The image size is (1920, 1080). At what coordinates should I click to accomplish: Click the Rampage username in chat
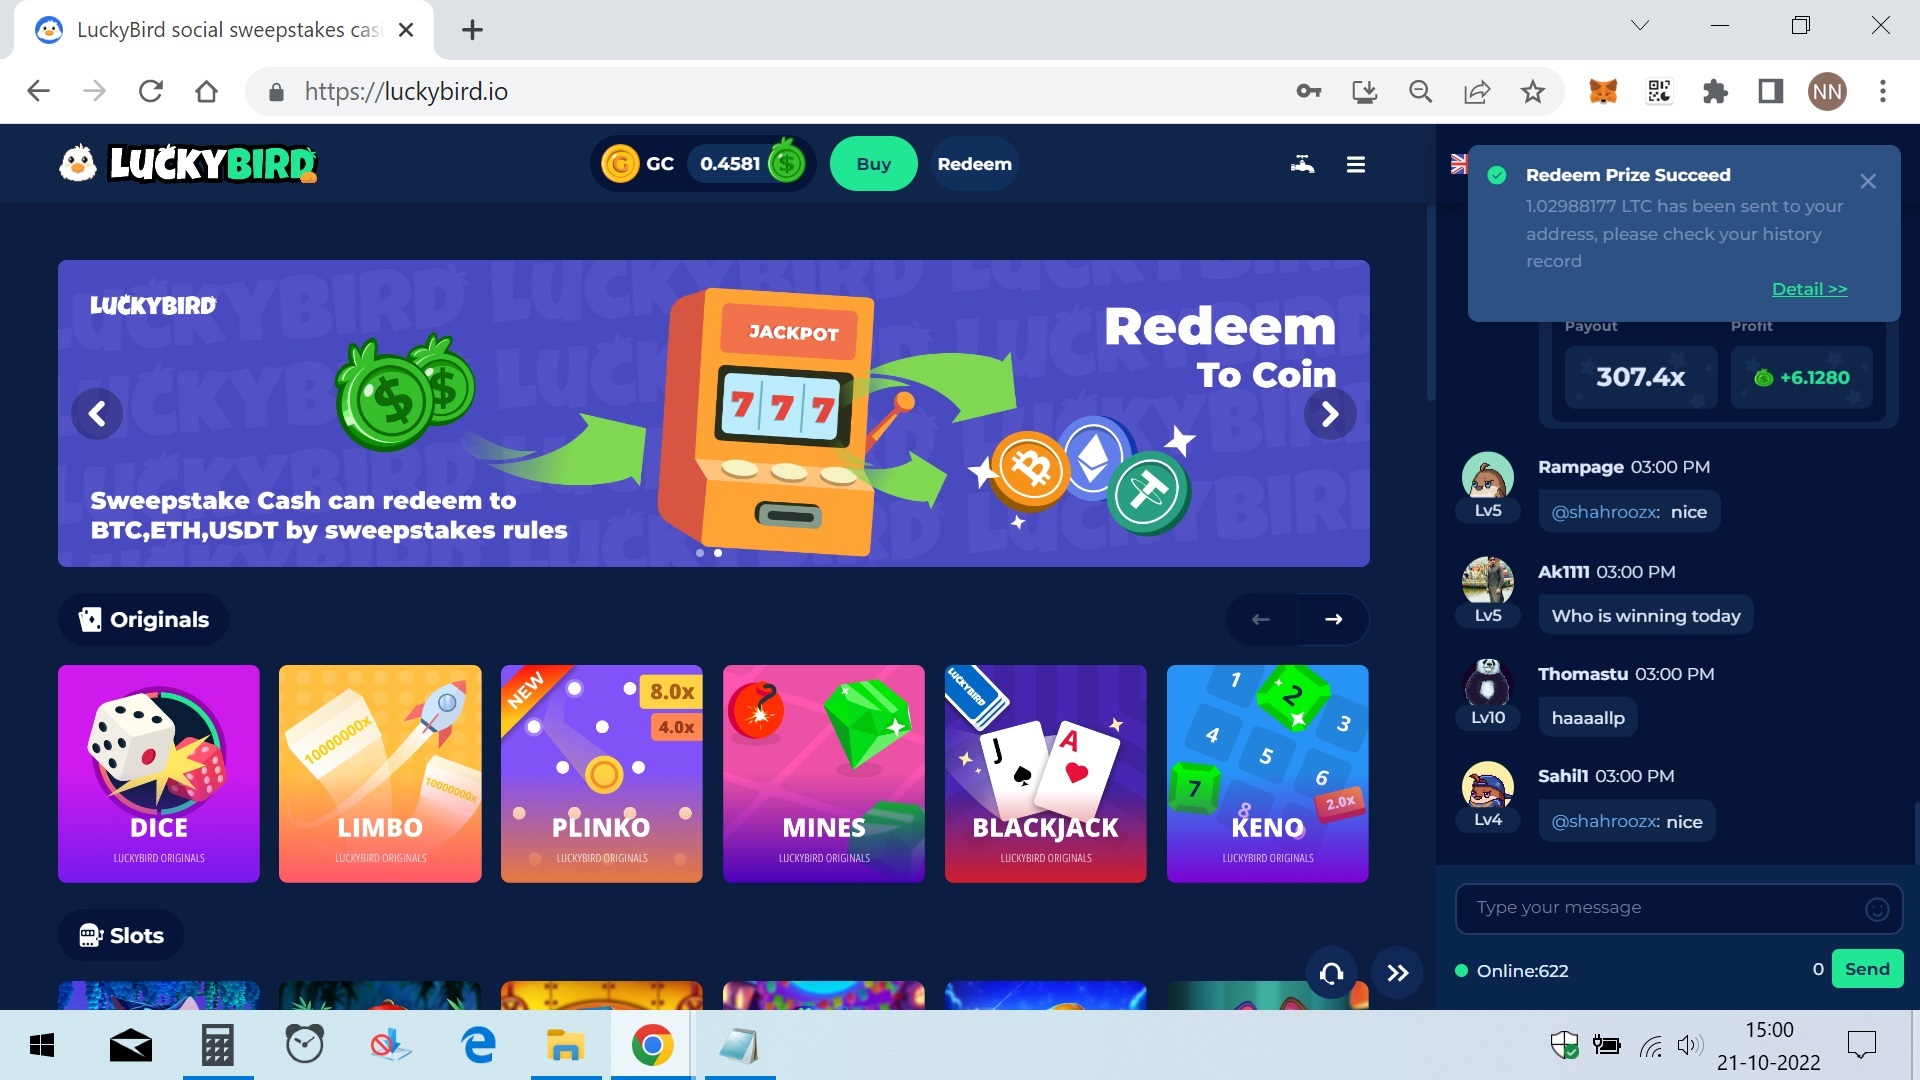1580,467
